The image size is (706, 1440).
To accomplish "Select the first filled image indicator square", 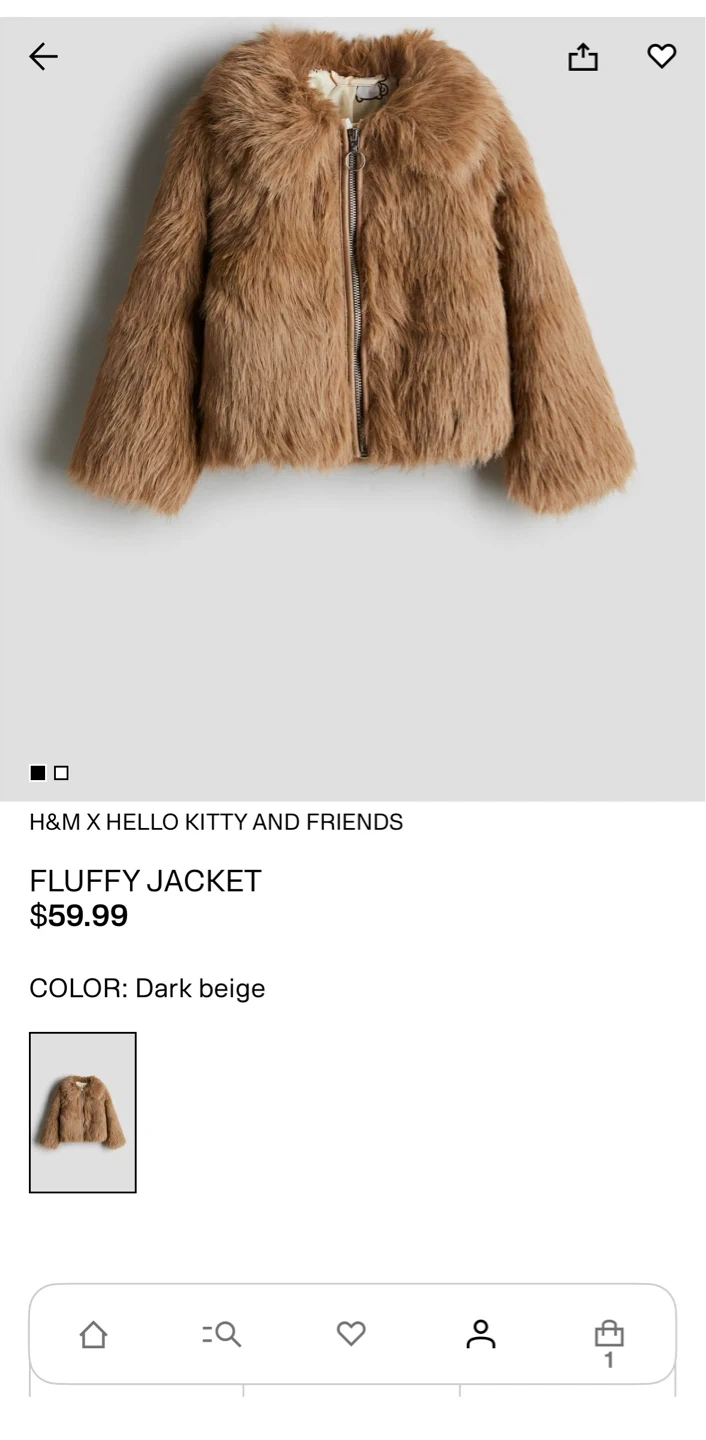I will (38, 772).
